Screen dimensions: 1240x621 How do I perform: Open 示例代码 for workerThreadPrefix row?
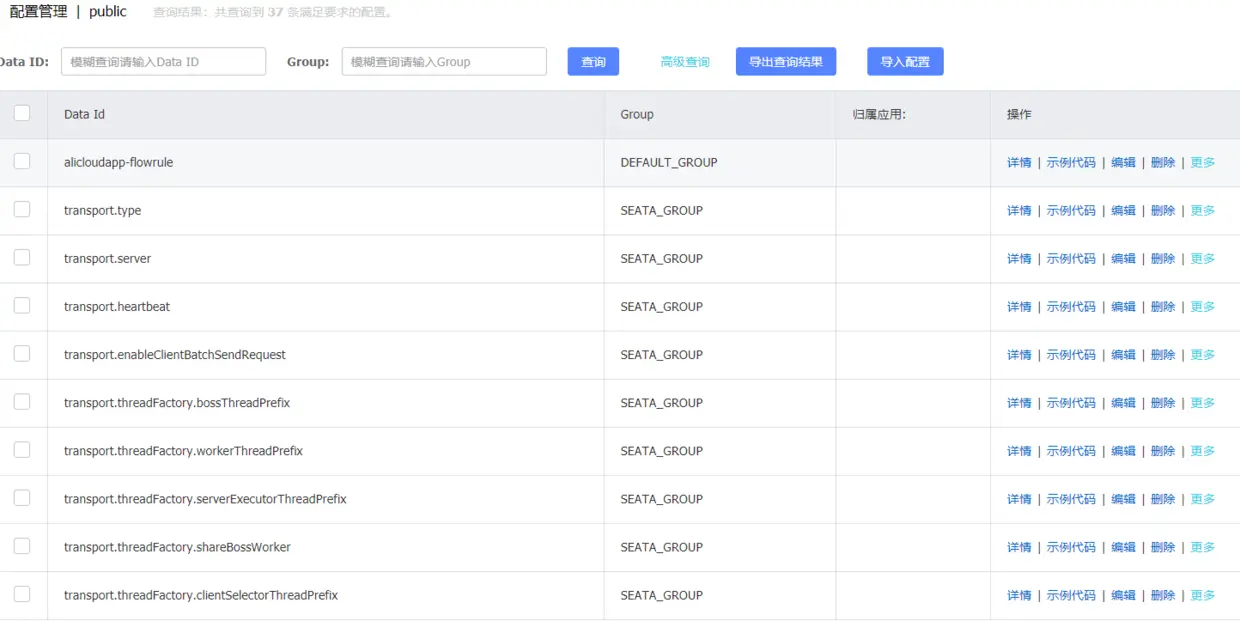click(1071, 450)
